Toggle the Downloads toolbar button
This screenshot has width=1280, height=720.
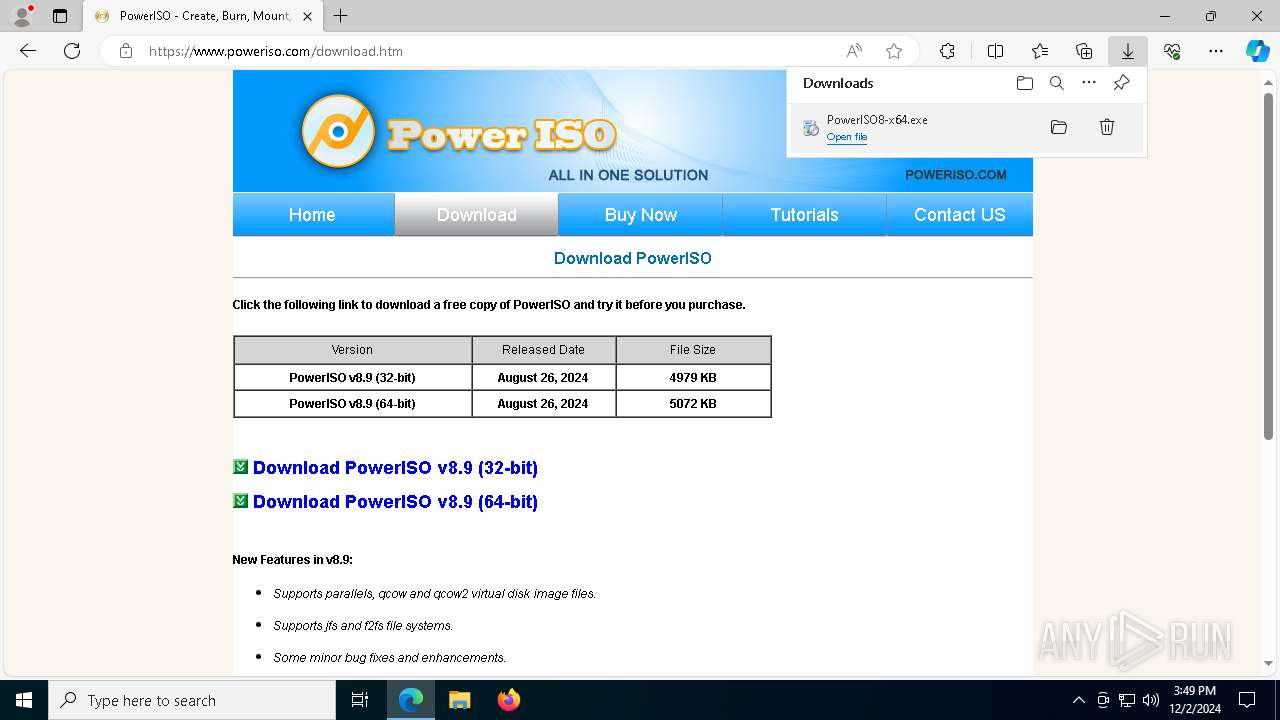[1127, 51]
